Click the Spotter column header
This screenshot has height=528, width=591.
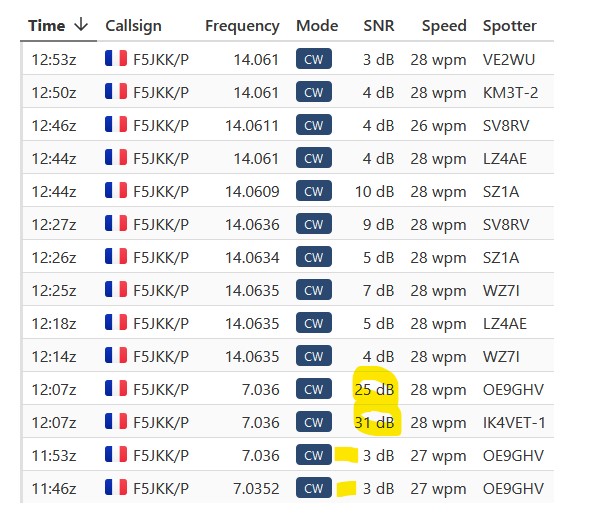click(x=510, y=26)
